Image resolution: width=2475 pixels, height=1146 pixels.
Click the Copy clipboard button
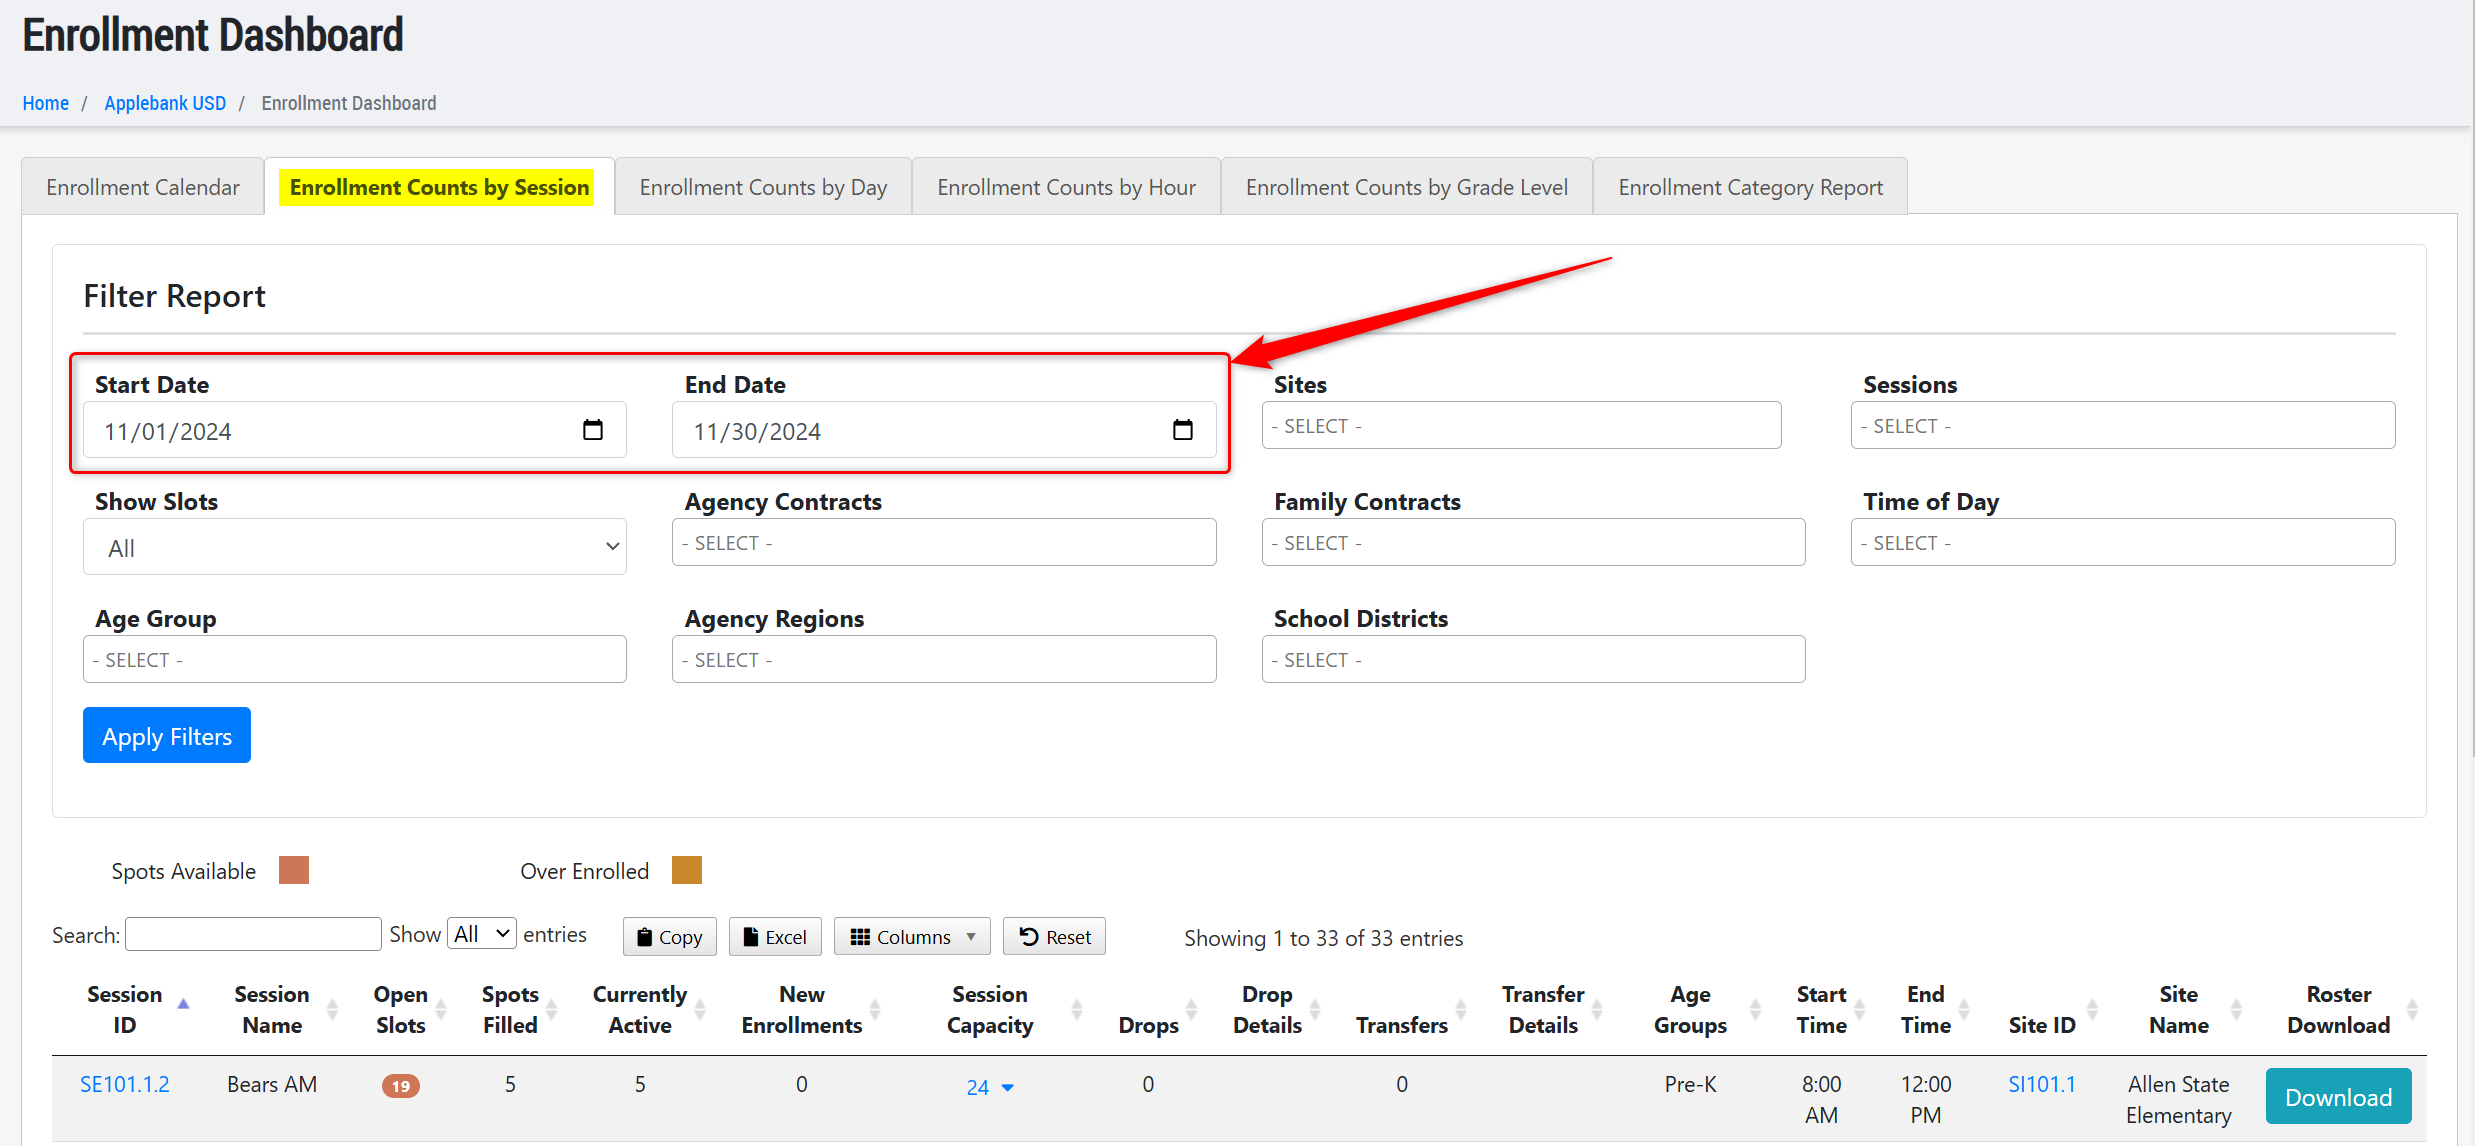[669, 937]
